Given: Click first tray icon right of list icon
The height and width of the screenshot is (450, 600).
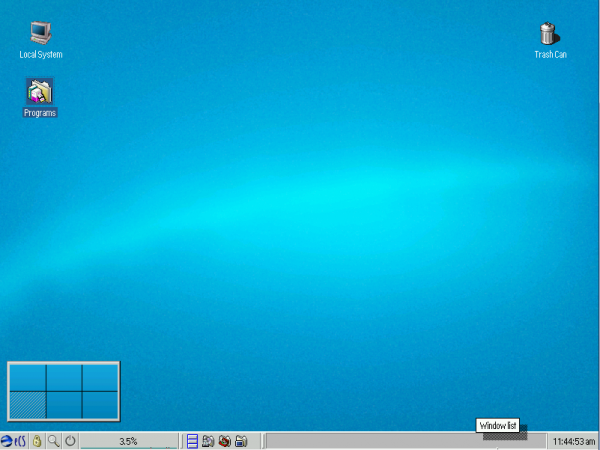Looking at the screenshot, I should pyautogui.click(x=208, y=440).
